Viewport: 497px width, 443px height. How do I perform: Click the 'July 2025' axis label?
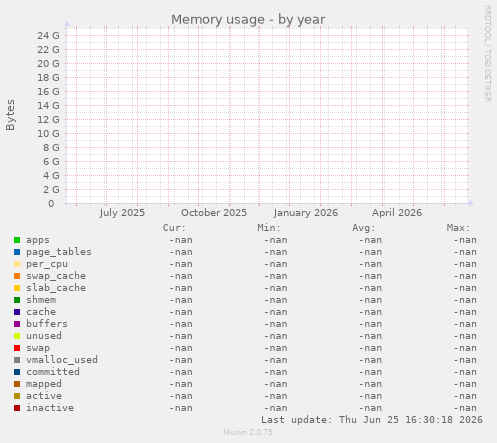point(122,213)
